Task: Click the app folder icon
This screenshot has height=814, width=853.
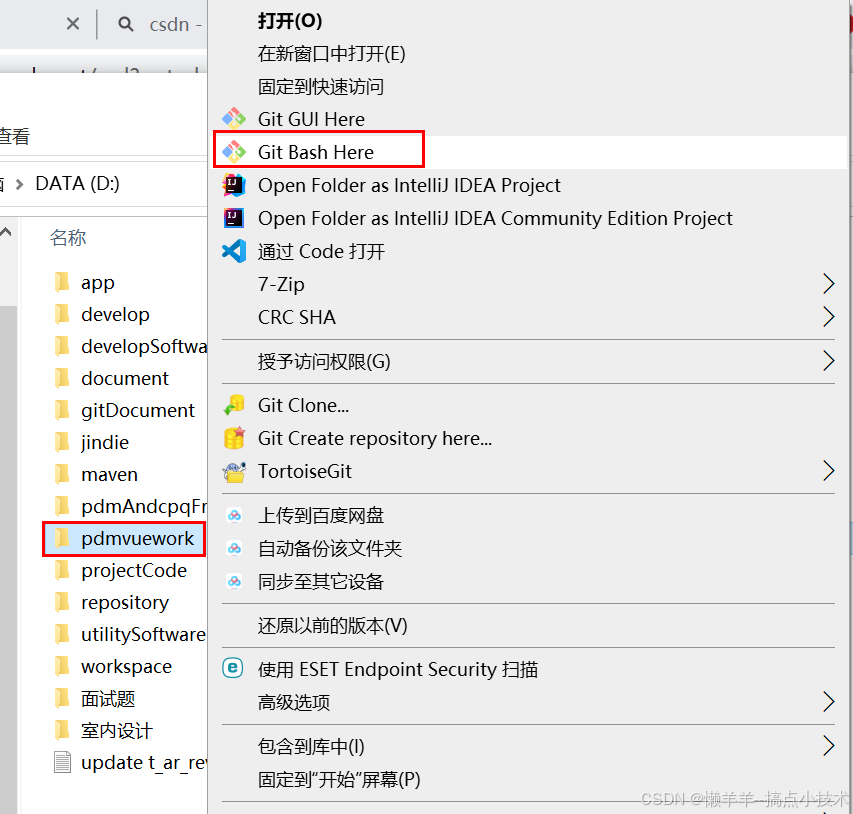Action: [x=62, y=282]
